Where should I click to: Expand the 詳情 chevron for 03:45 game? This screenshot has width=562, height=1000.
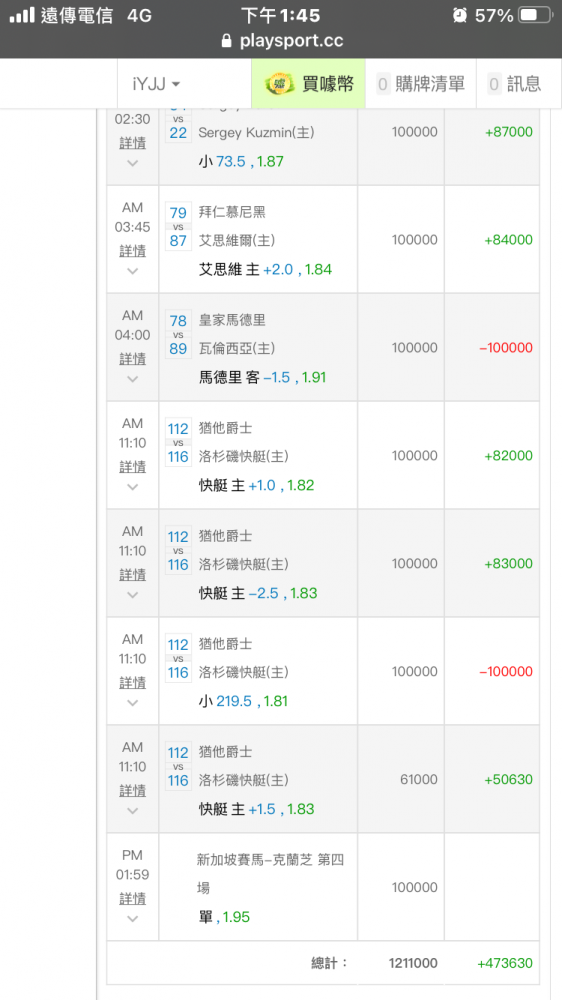pyautogui.click(x=133, y=271)
